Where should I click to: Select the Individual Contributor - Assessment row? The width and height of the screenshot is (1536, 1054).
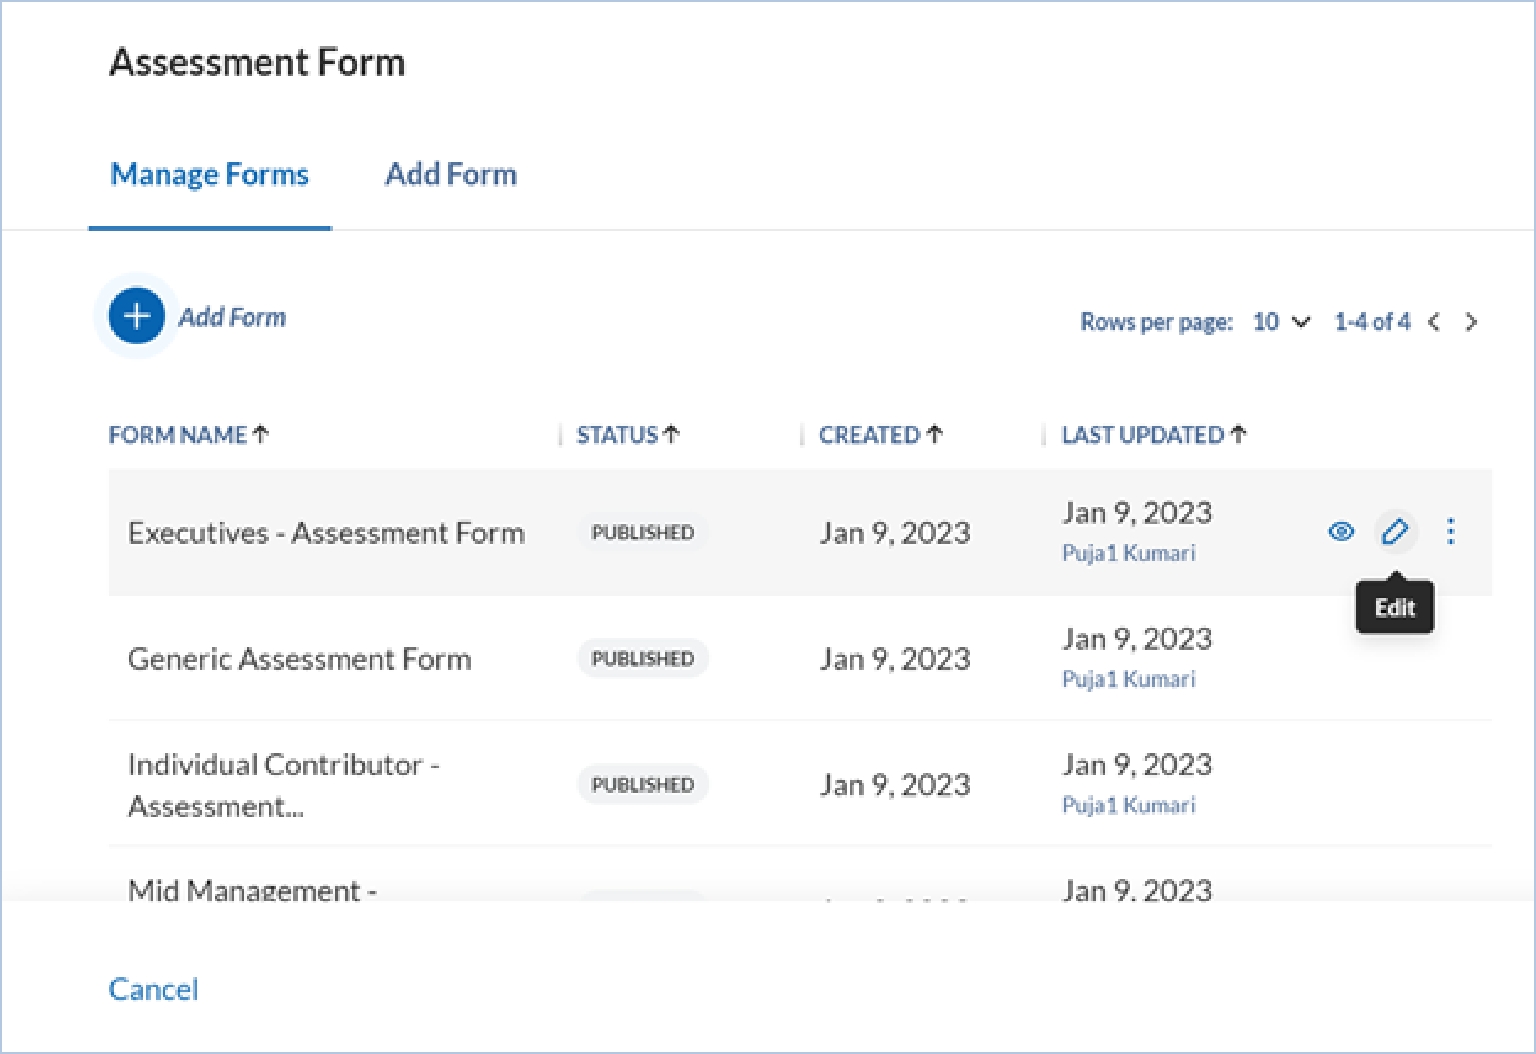283,785
